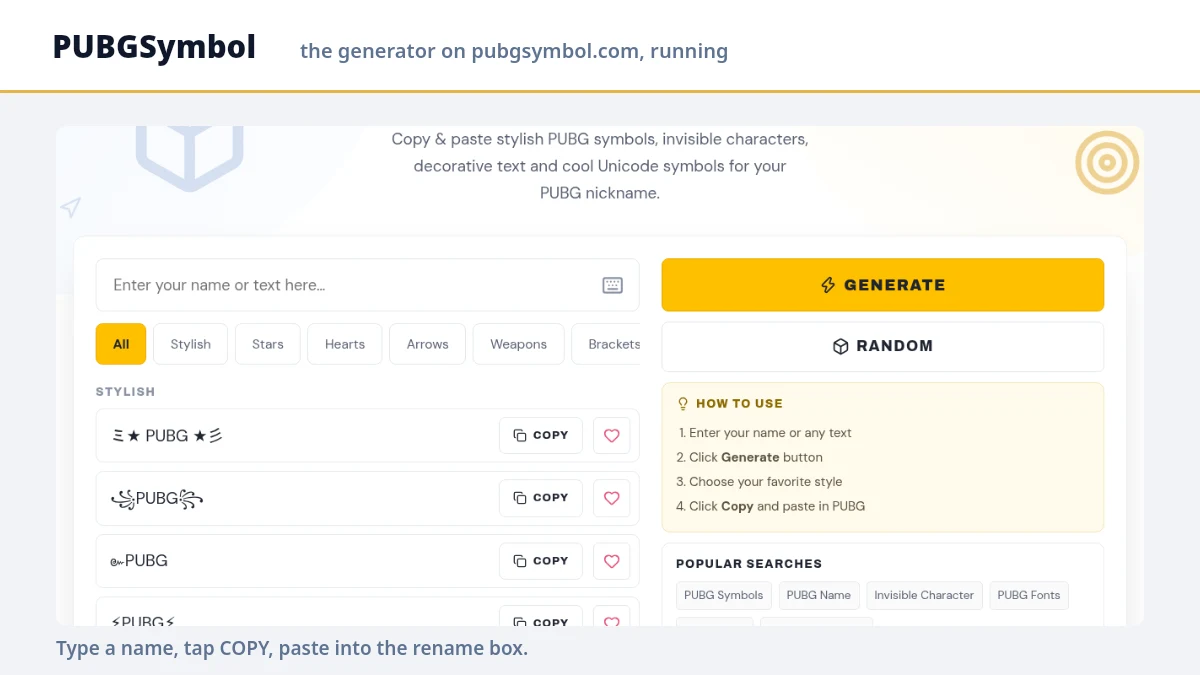The image size is (1200, 675).
Task: Click the ๛PUBG styled text
Action: point(139,561)
